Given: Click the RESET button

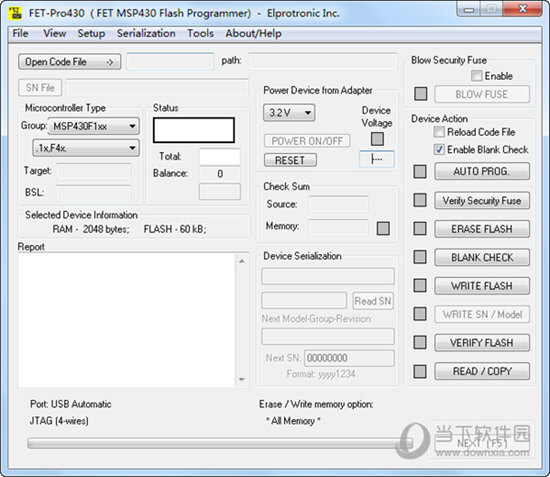Looking at the screenshot, I should coord(290,160).
